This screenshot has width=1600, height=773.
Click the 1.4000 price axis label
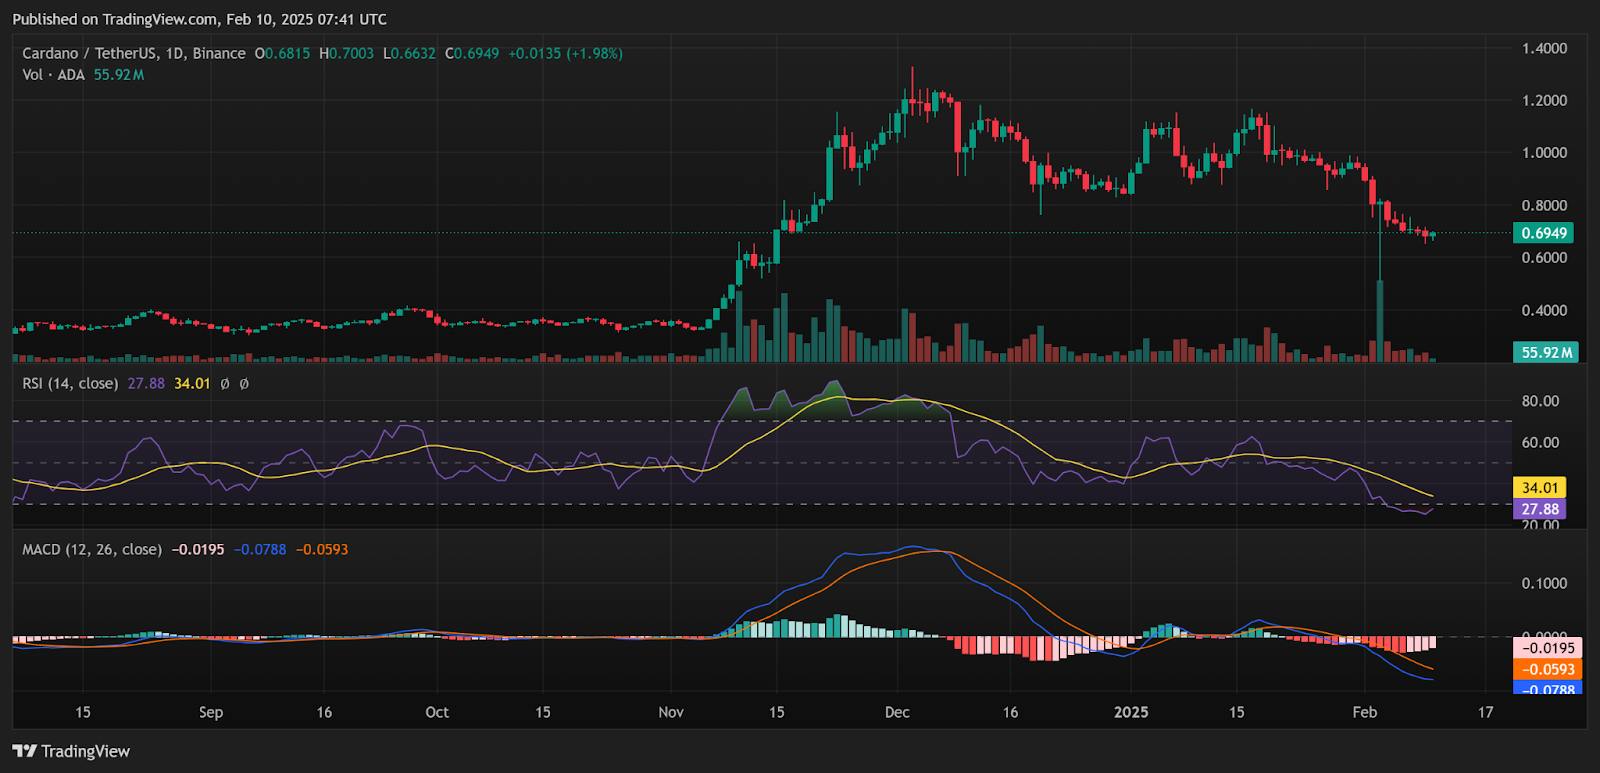[1544, 48]
